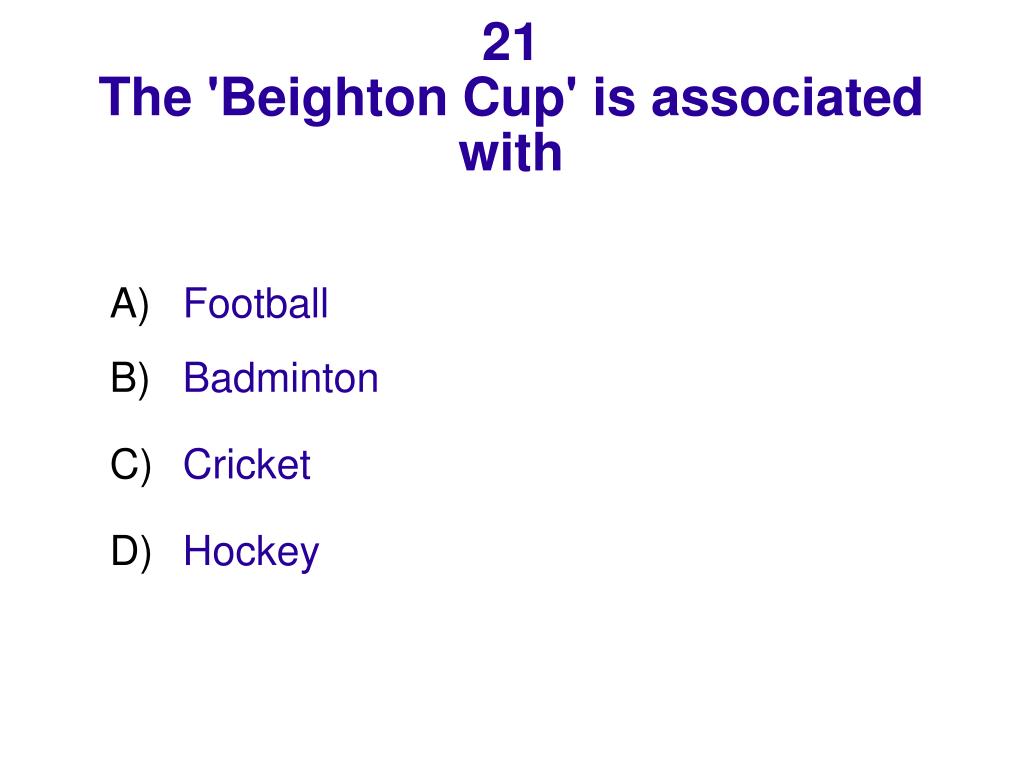Screen dimensions: 1023x767
Task: Click the 'A)' option letter
Action: pyautogui.click(x=130, y=304)
